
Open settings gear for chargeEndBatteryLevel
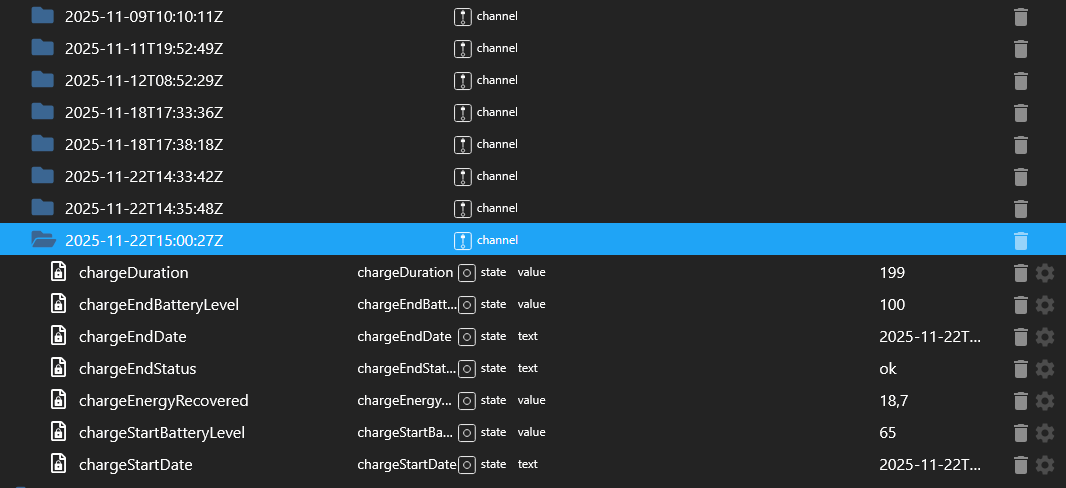click(1045, 305)
